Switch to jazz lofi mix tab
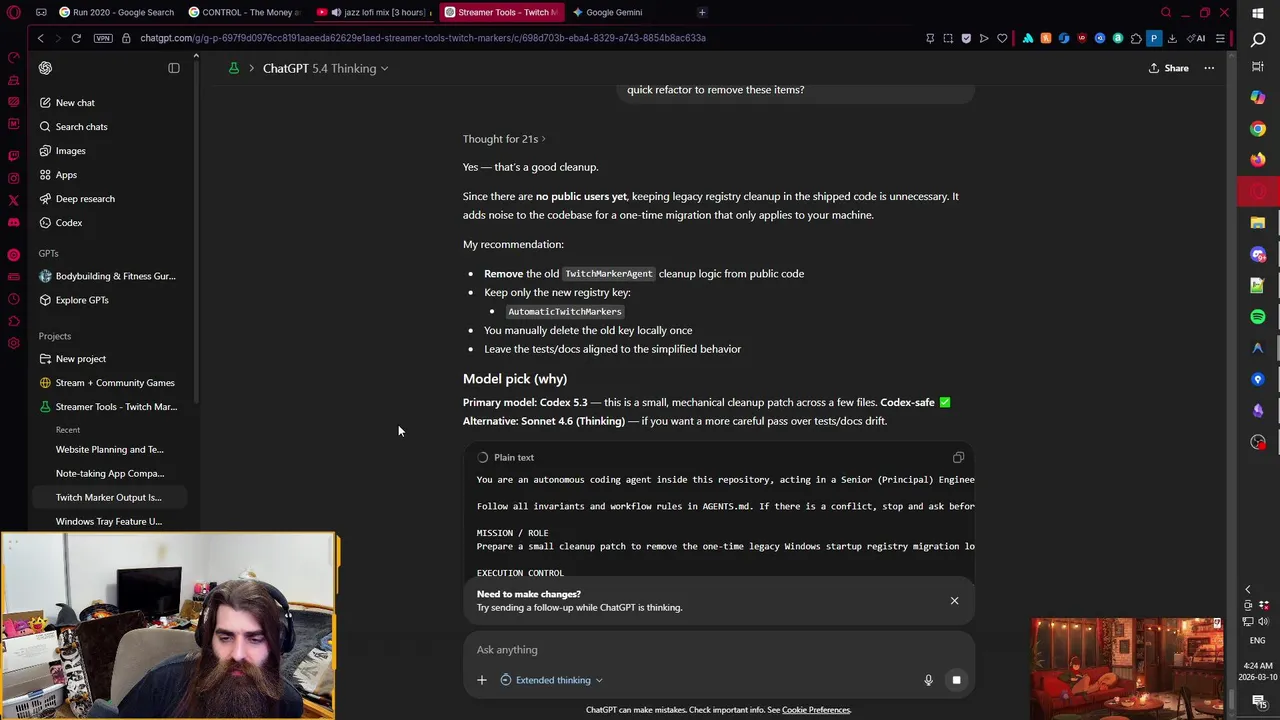1280x720 pixels. pyautogui.click(x=375, y=12)
